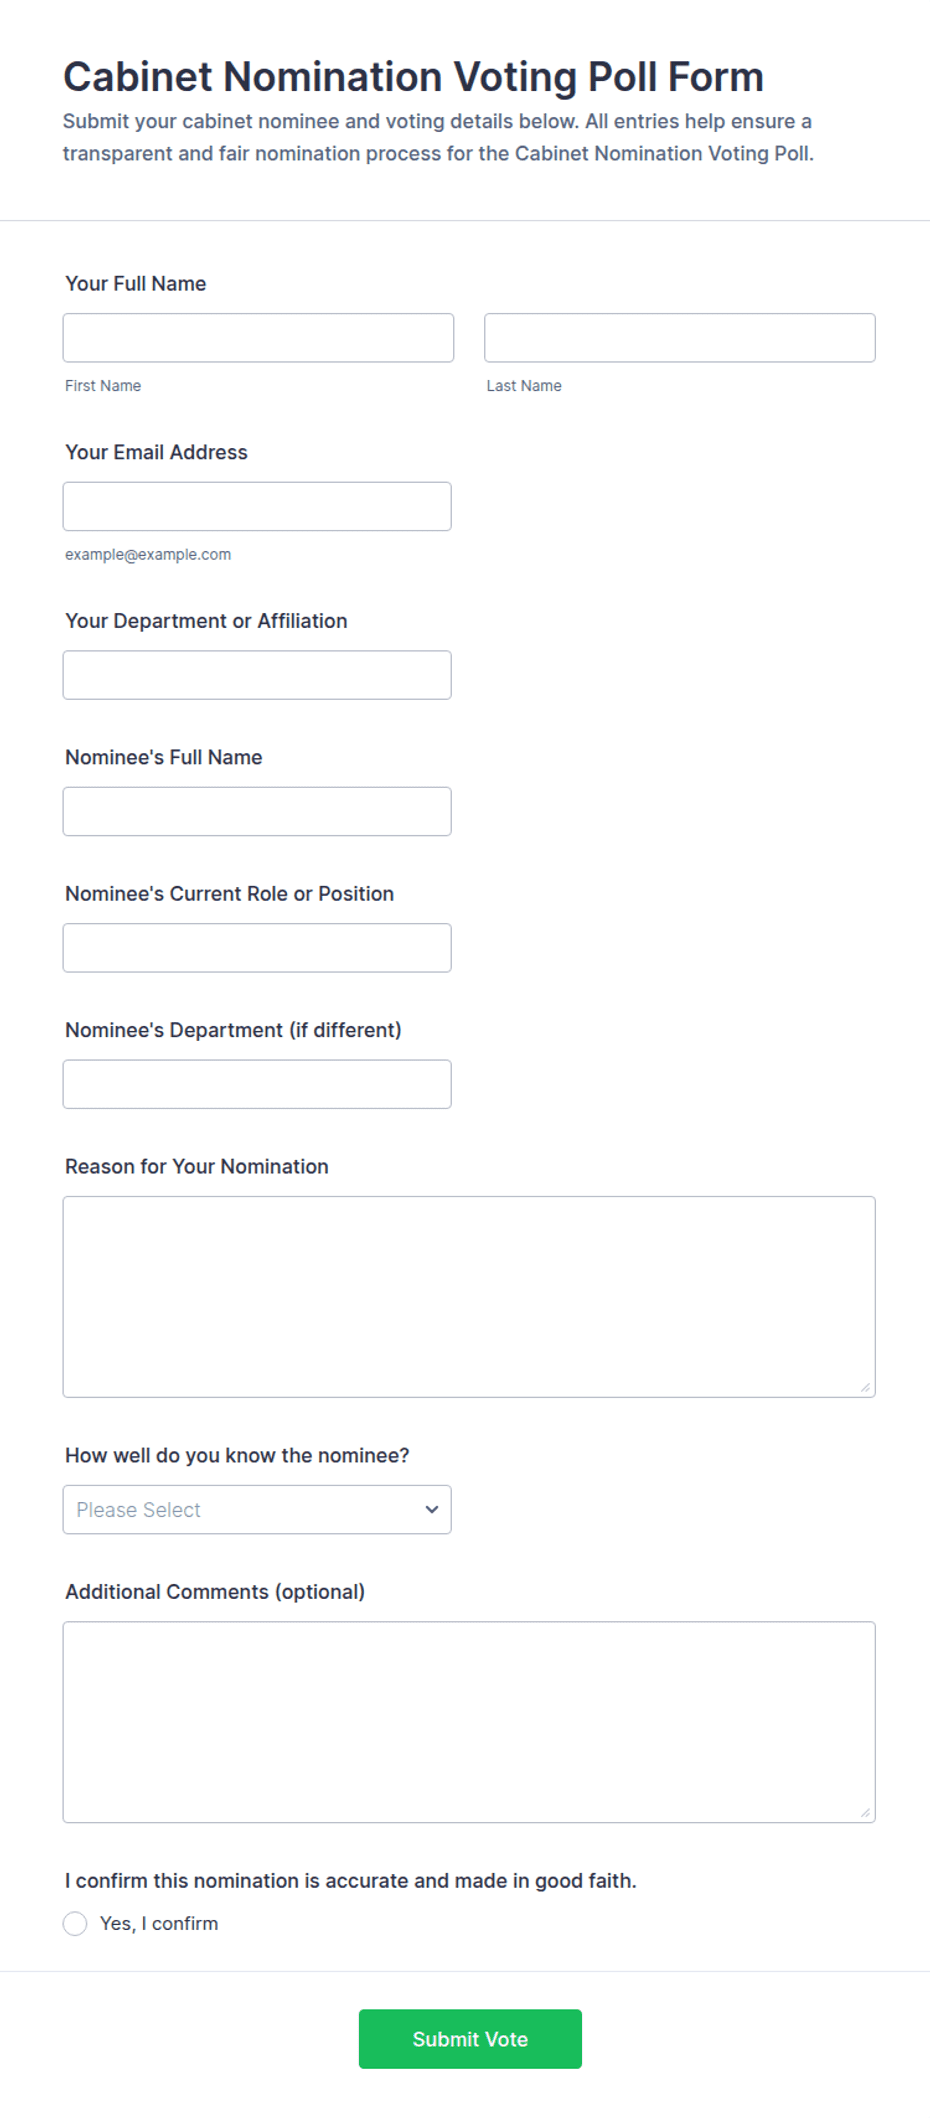Click the 'Your Full Name' label
Image resolution: width=930 pixels, height=2118 pixels.
pos(136,284)
